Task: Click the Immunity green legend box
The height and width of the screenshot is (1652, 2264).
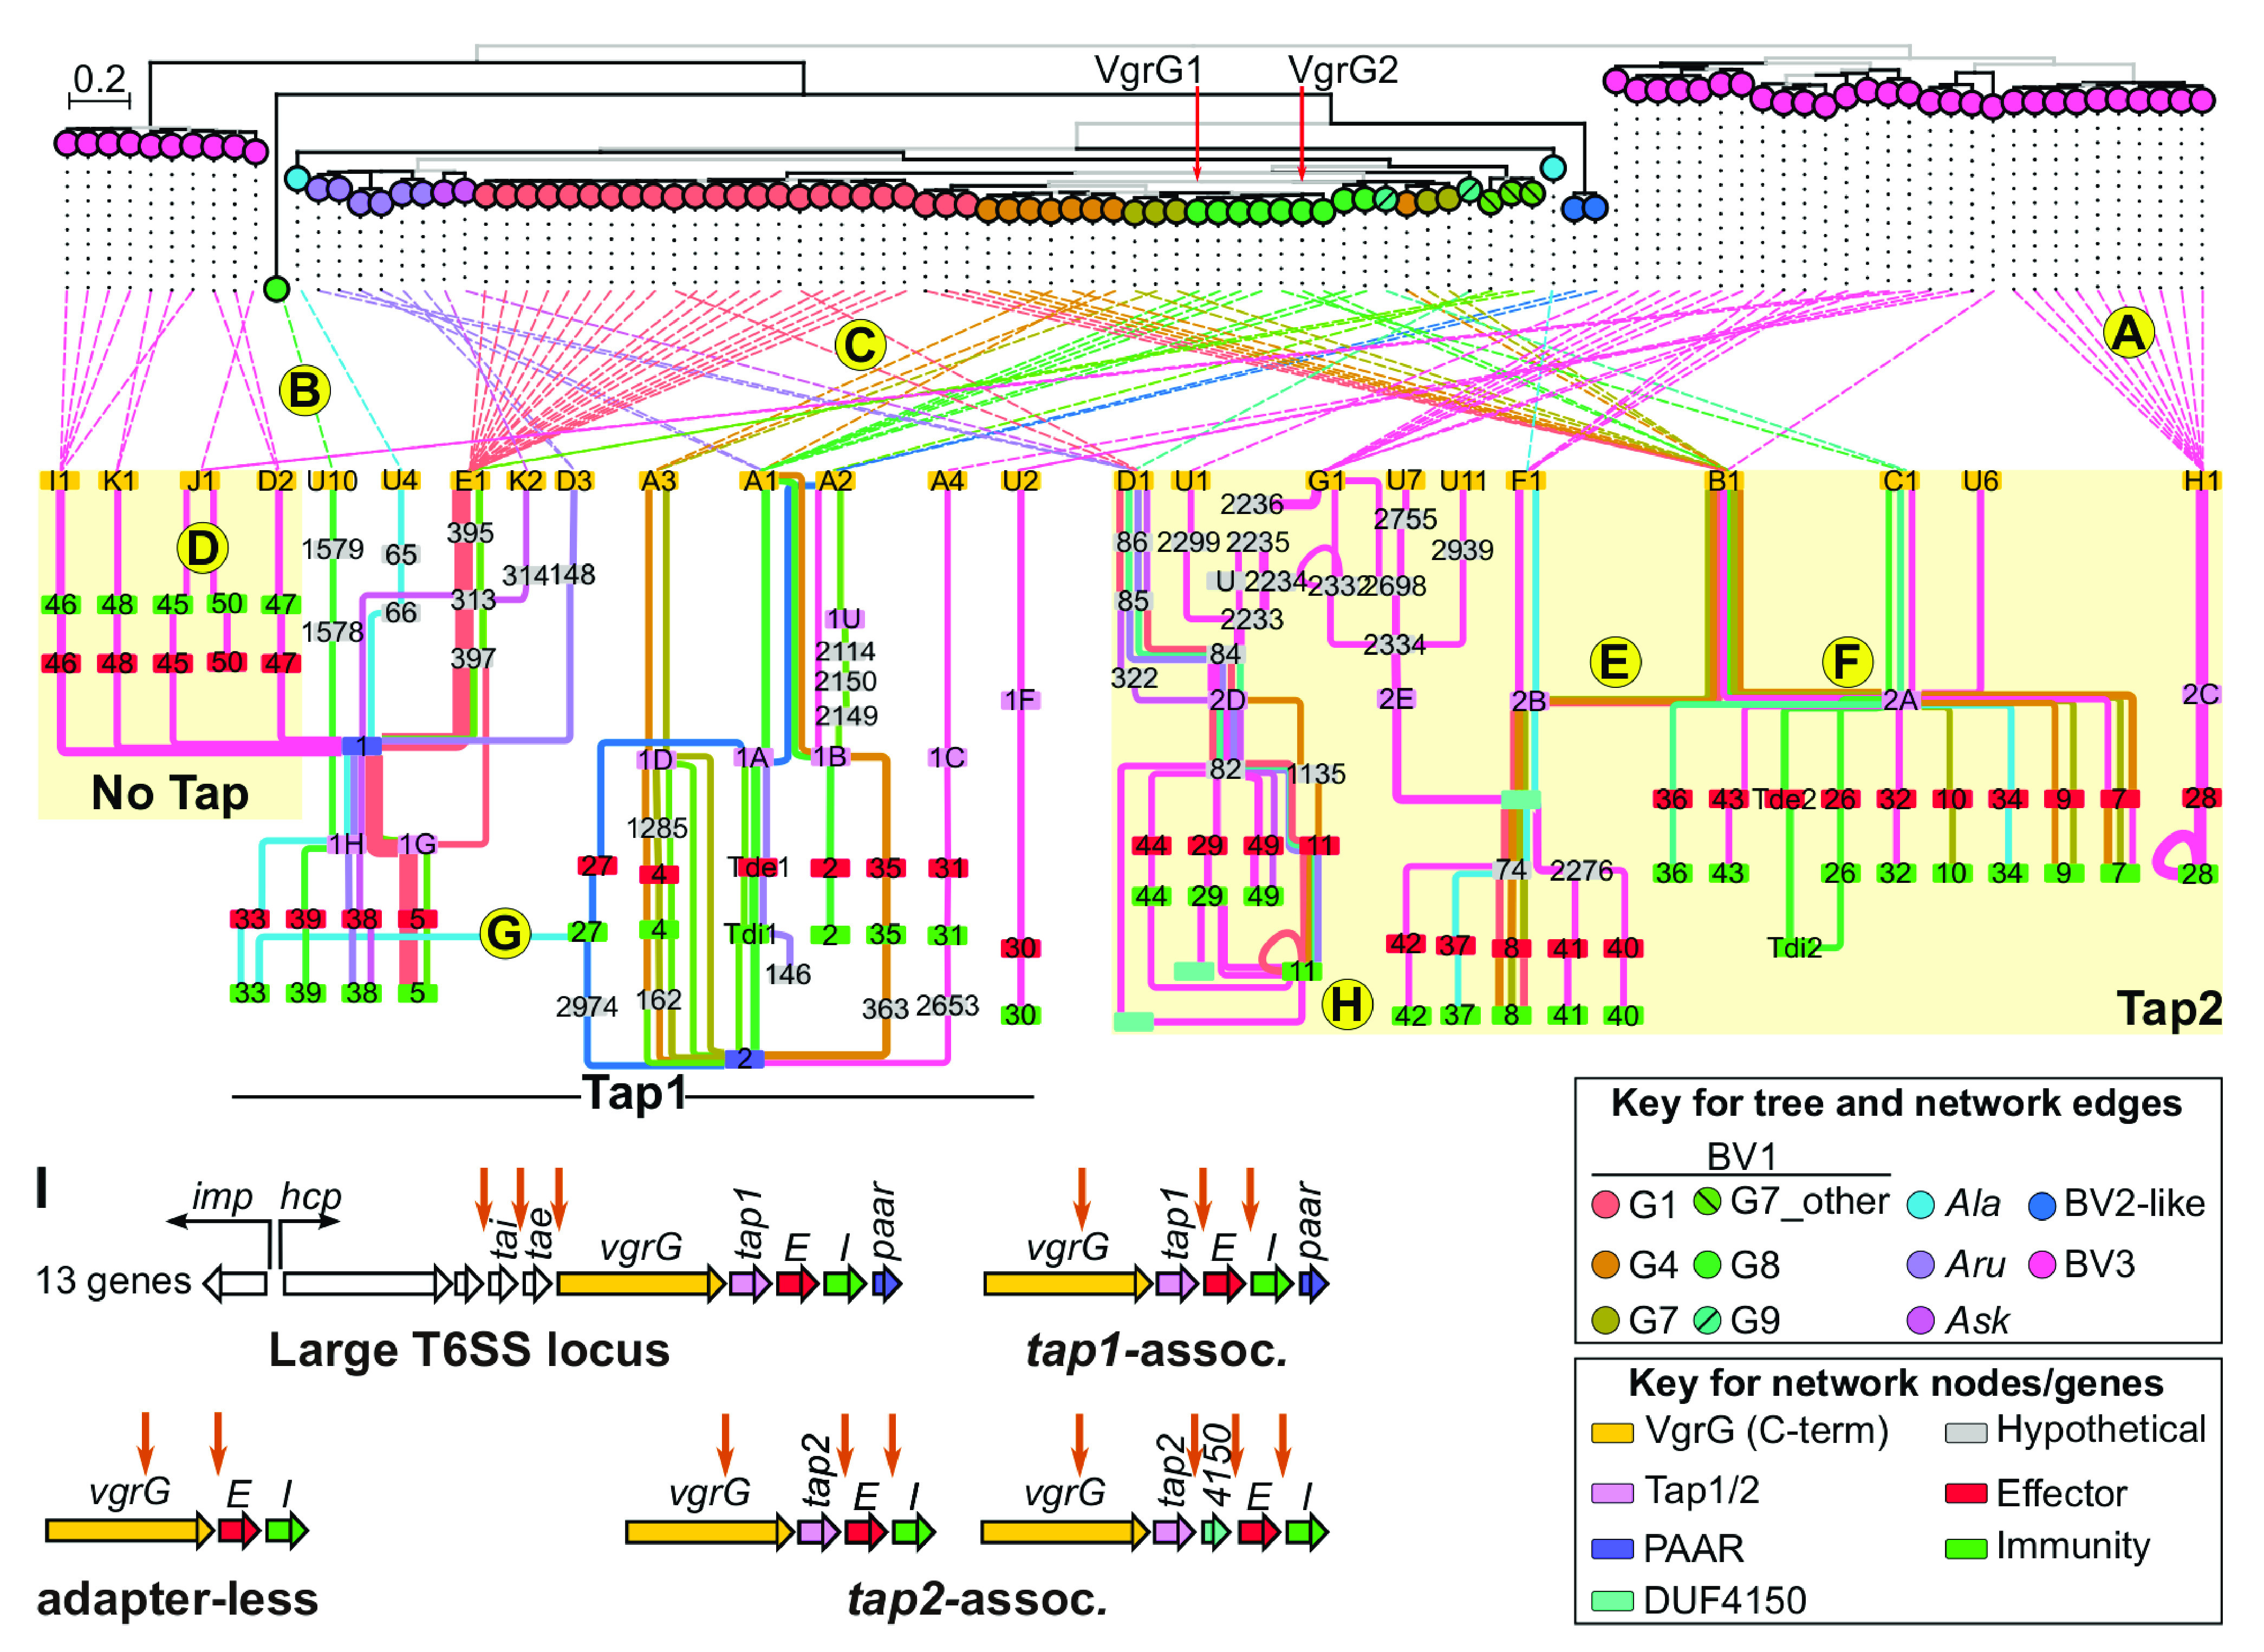Action: (1966, 1549)
